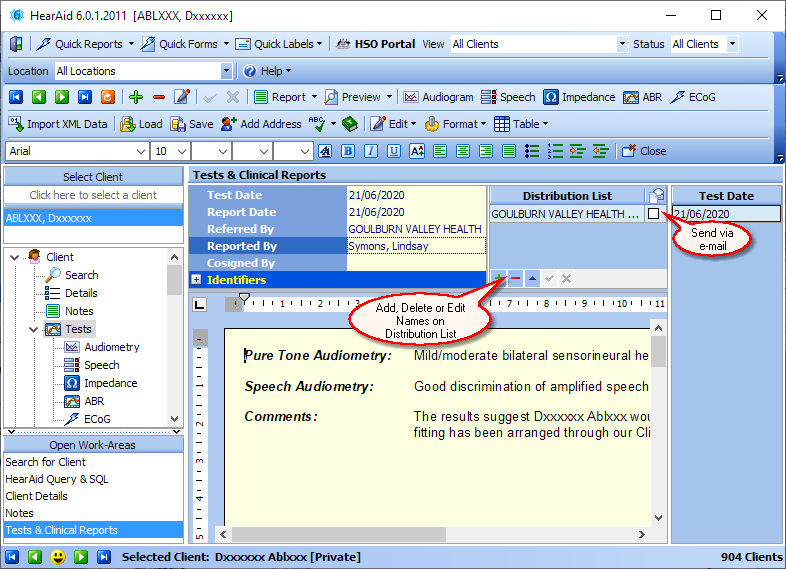Open ECoG from the toolbar
Screen dimensions: 786x569
coord(693,97)
